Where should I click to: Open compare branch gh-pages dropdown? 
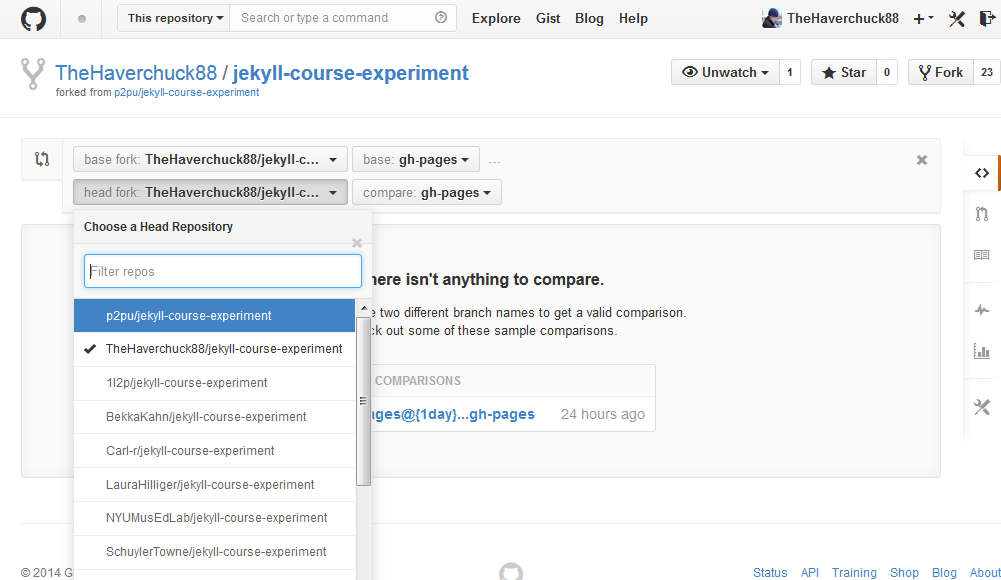(x=426, y=193)
